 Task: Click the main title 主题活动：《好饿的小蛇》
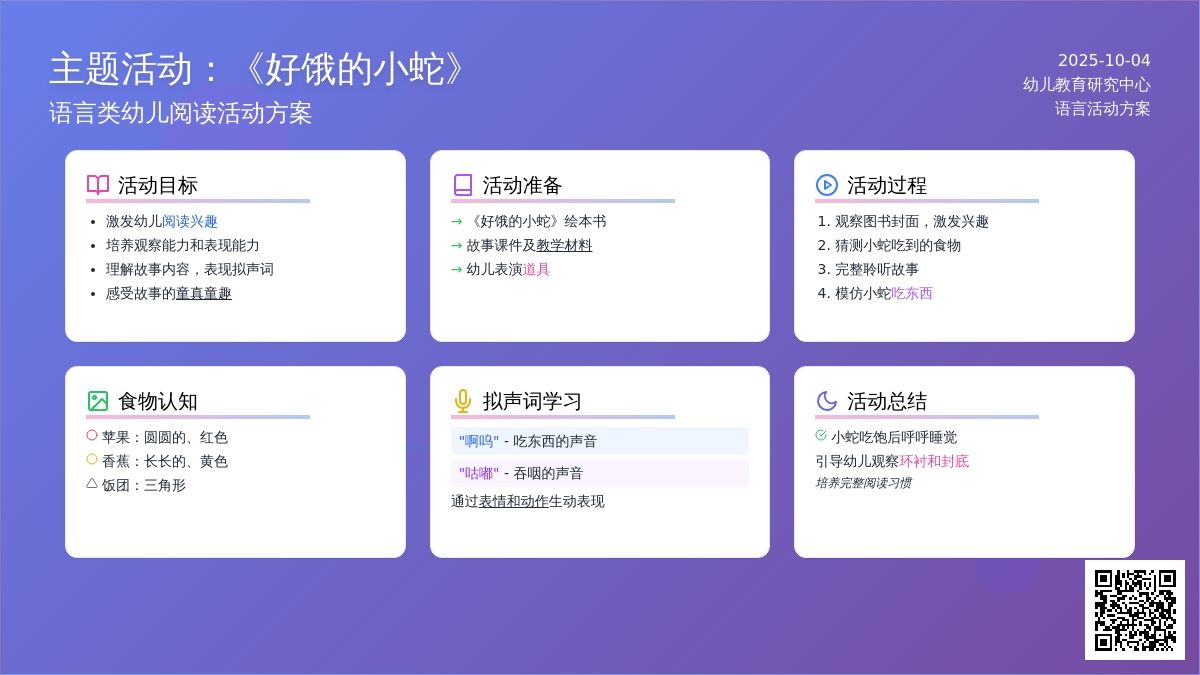click(x=260, y=69)
